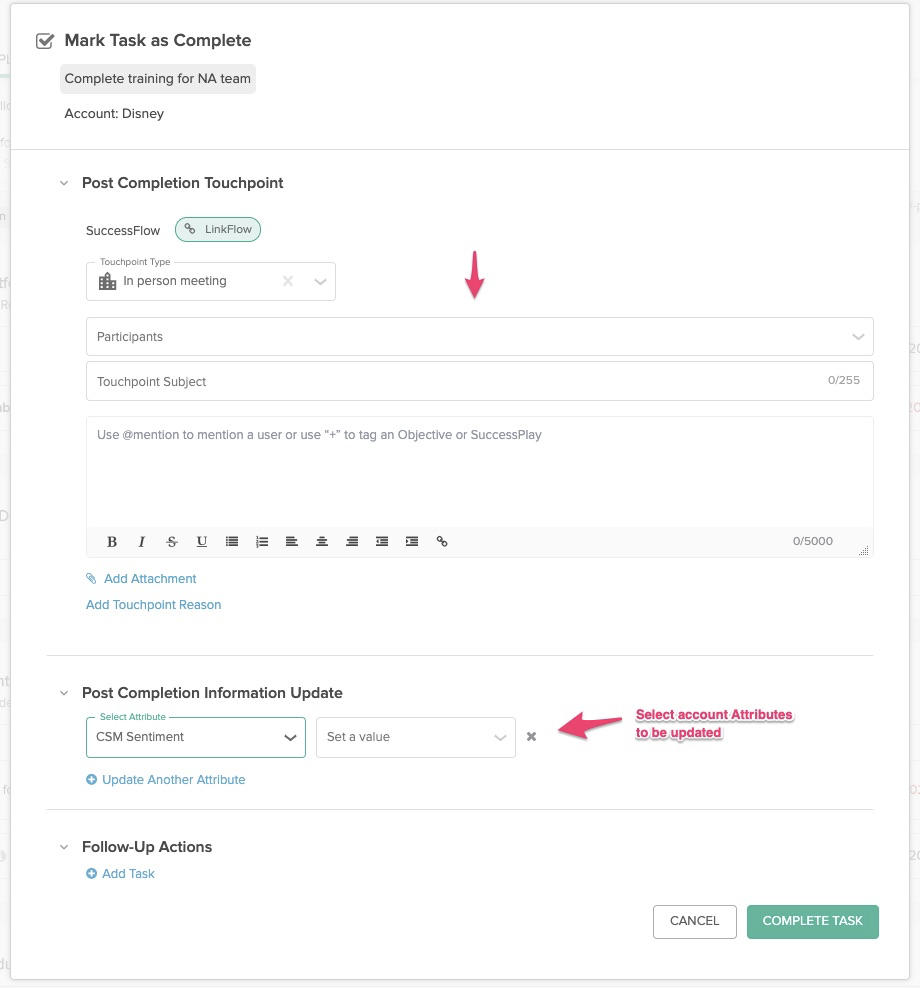Insert a bulleted list

pyautogui.click(x=232, y=541)
